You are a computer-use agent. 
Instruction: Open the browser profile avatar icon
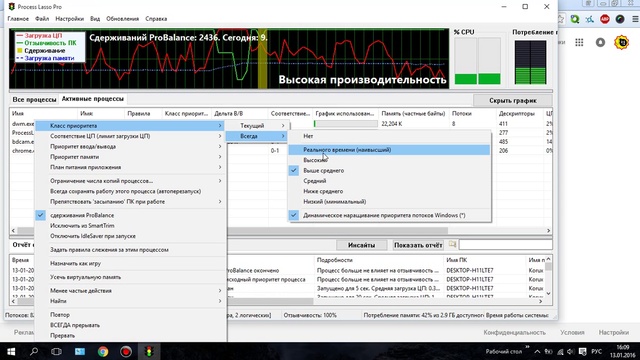tap(622, 42)
